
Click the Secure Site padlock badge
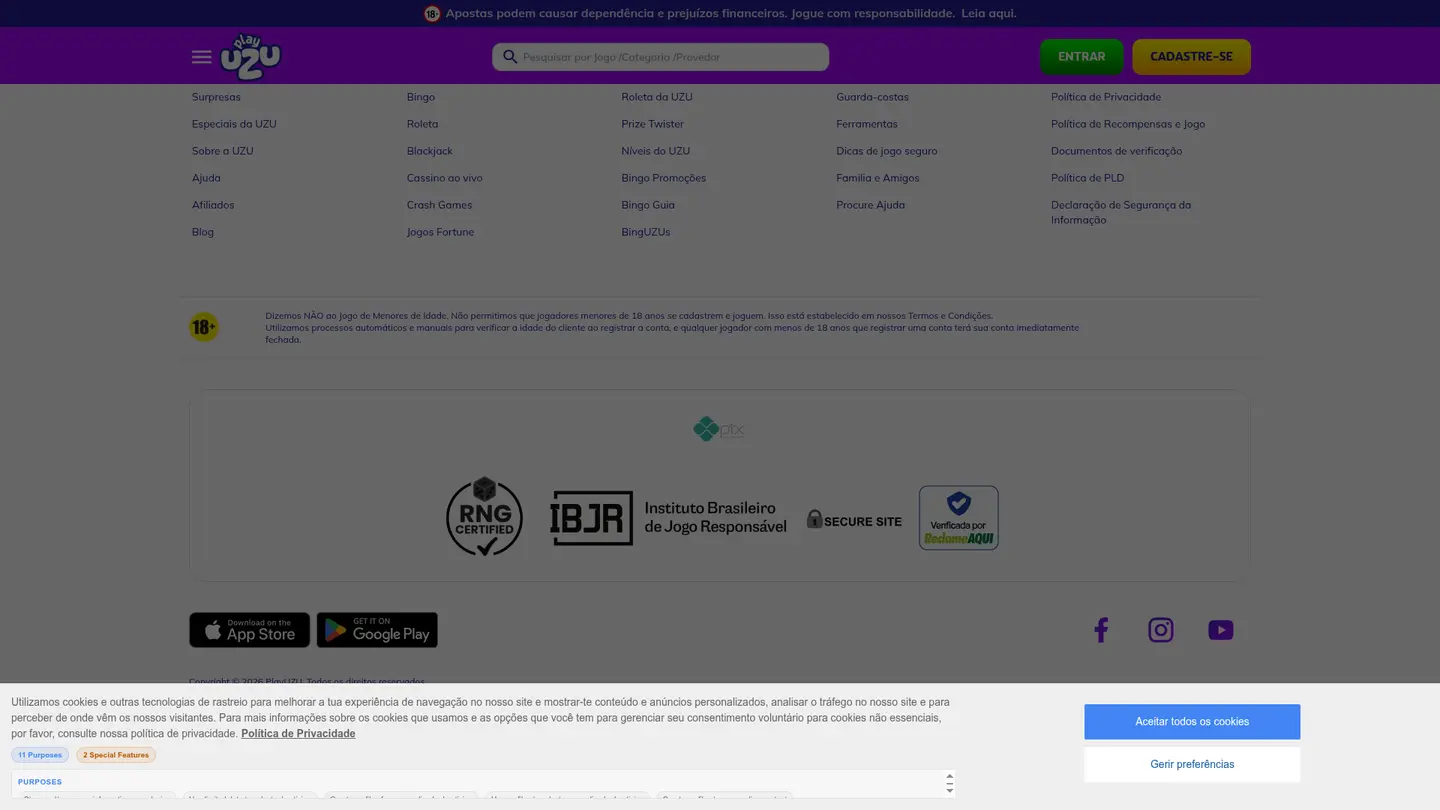(854, 520)
